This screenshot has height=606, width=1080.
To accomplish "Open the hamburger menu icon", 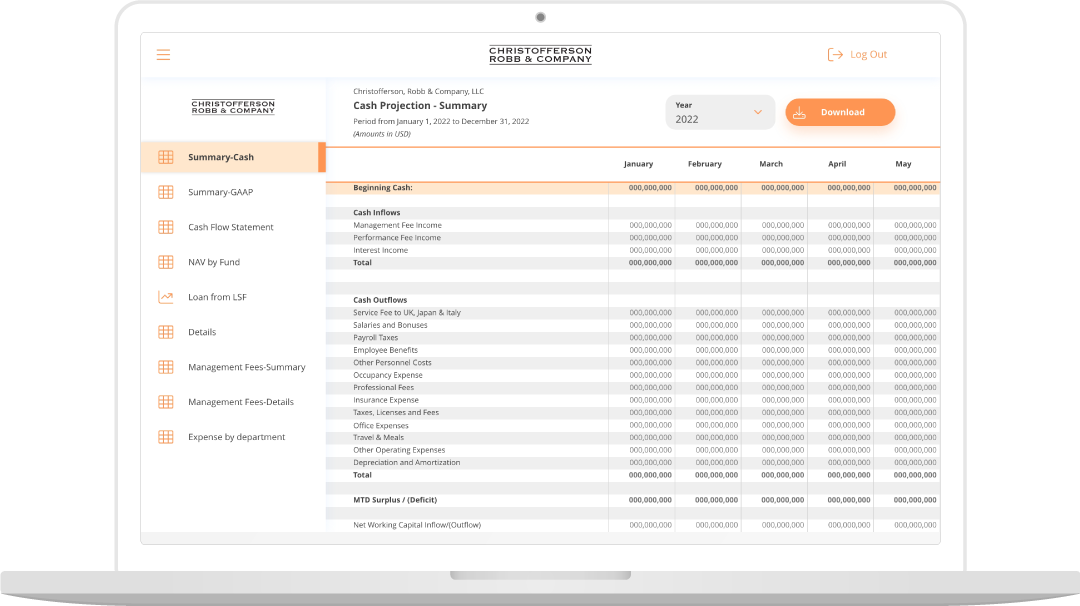I will click(163, 55).
